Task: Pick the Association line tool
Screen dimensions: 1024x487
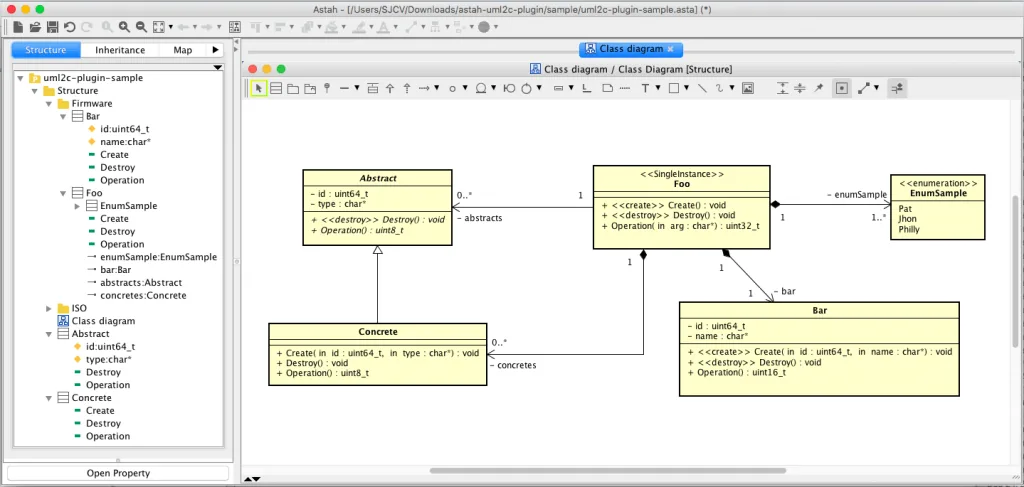Action: point(345,88)
